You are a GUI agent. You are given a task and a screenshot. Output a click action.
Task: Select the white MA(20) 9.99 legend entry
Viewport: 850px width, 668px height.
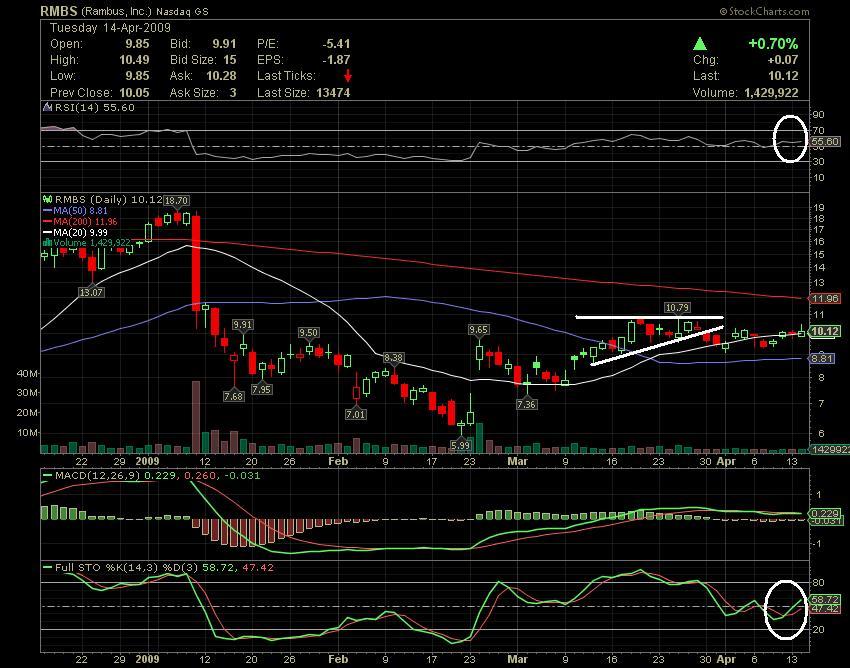pyautogui.click(x=75, y=232)
